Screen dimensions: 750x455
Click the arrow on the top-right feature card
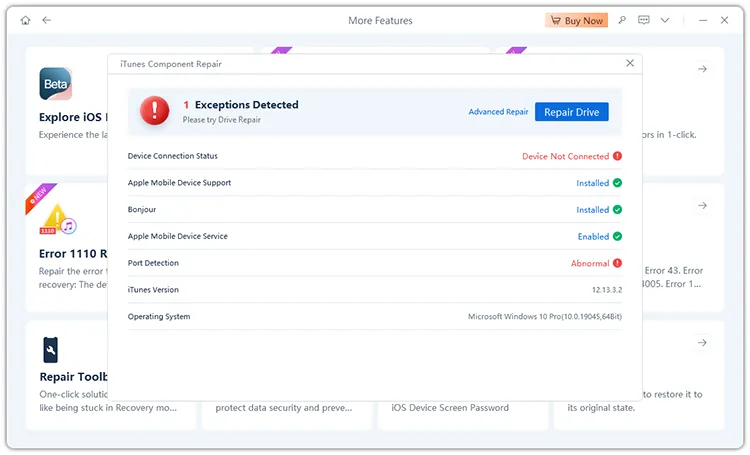[x=703, y=69]
